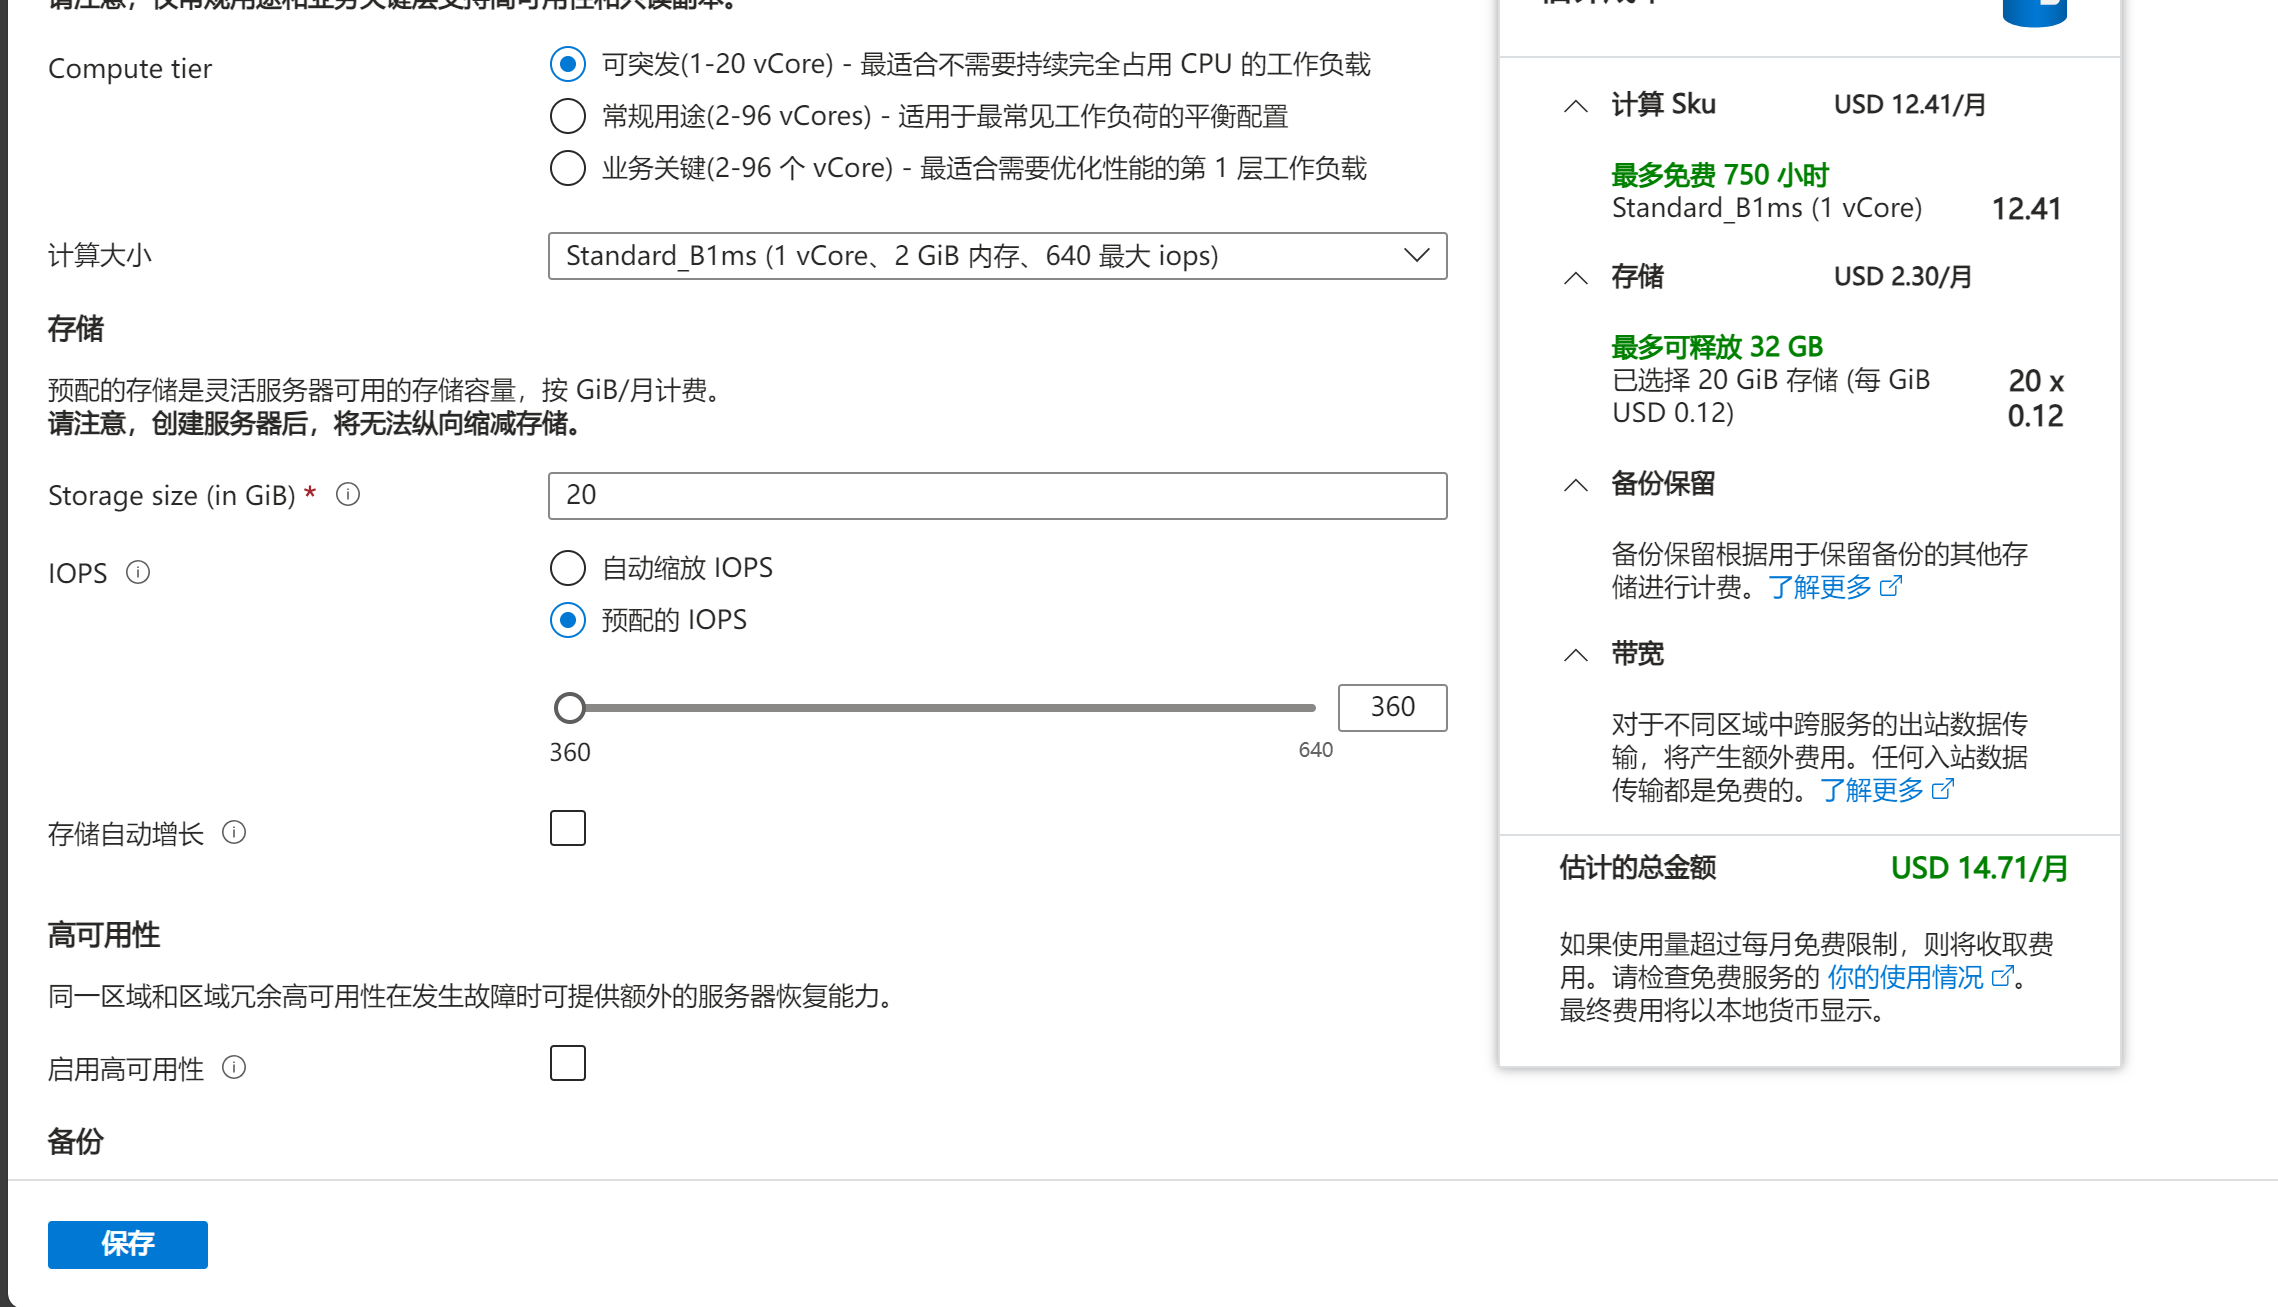The width and height of the screenshot is (2278, 1307).
Task: Click the green 最多免费 750 小时 text
Action: 1720,175
